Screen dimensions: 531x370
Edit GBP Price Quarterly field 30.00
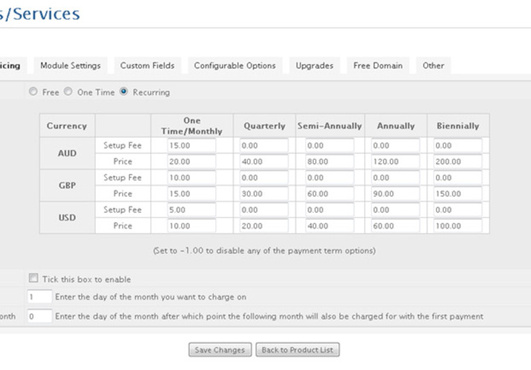[x=264, y=194]
